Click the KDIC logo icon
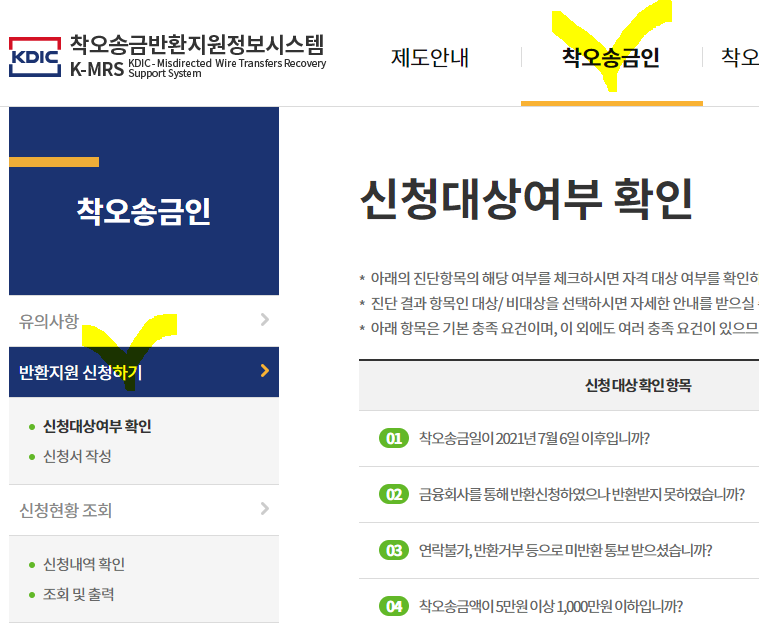The width and height of the screenshot is (759, 623). click(x=35, y=57)
